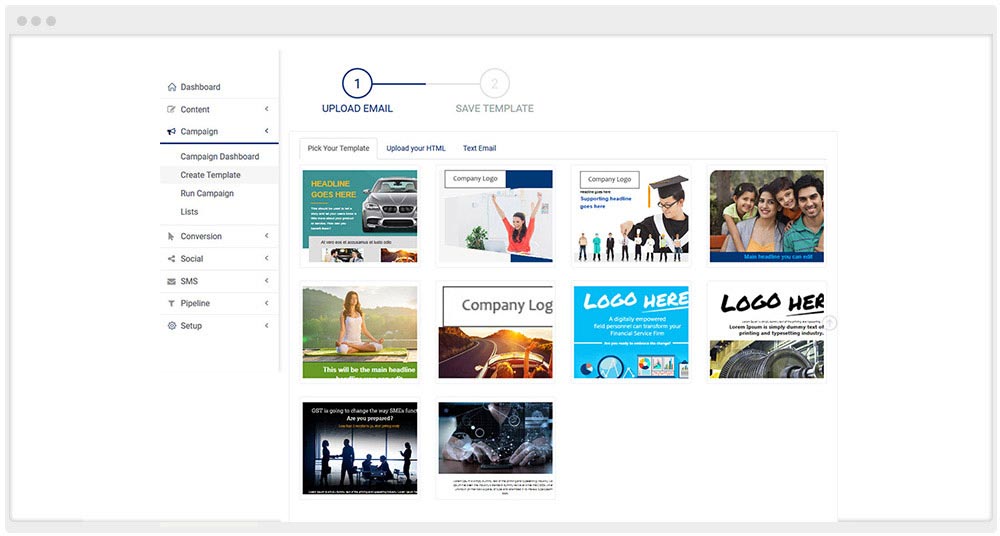
Task: Click the Dashboard home icon
Action: coord(172,87)
